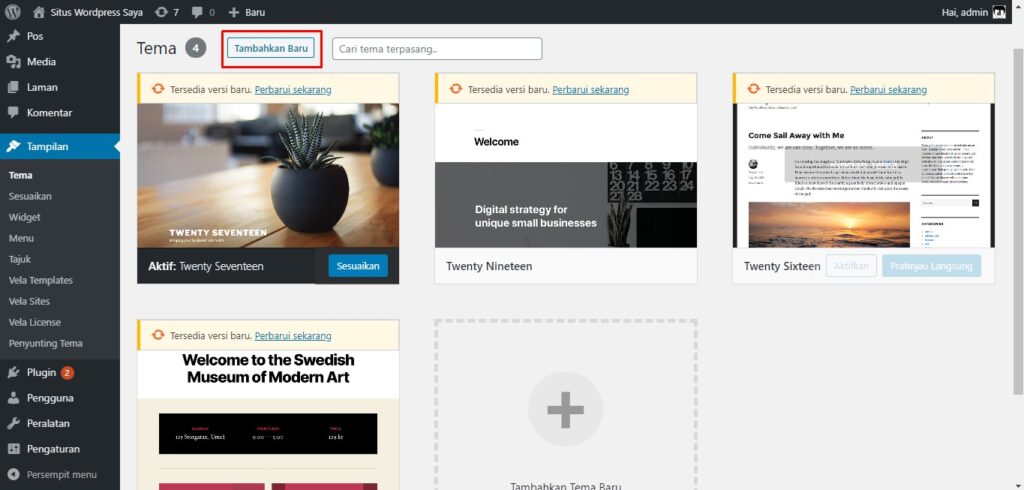Click the Twenty Nineteen theme name
Viewport: 1024px width, 490px height.
tap(489, 266)
